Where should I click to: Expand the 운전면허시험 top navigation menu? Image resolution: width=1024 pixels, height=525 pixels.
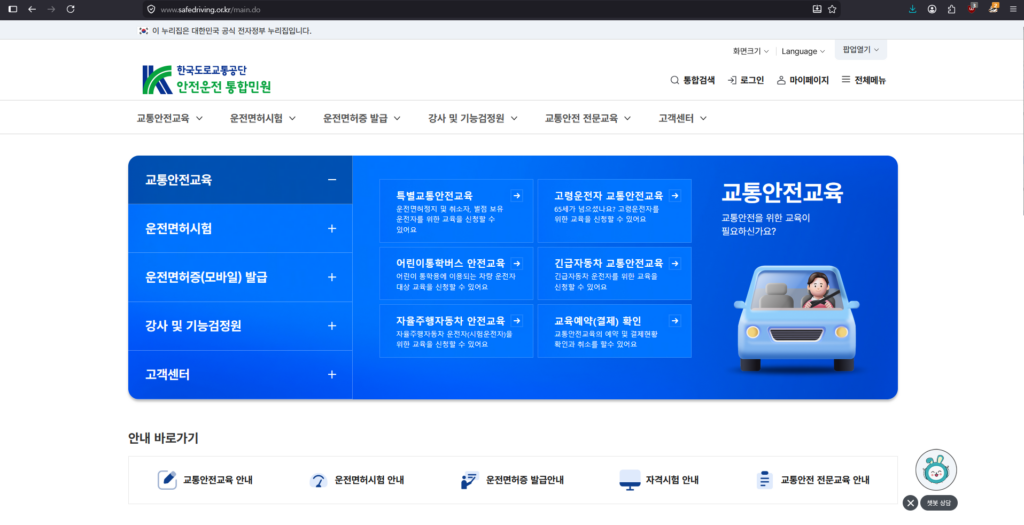(x=263, y=118)
